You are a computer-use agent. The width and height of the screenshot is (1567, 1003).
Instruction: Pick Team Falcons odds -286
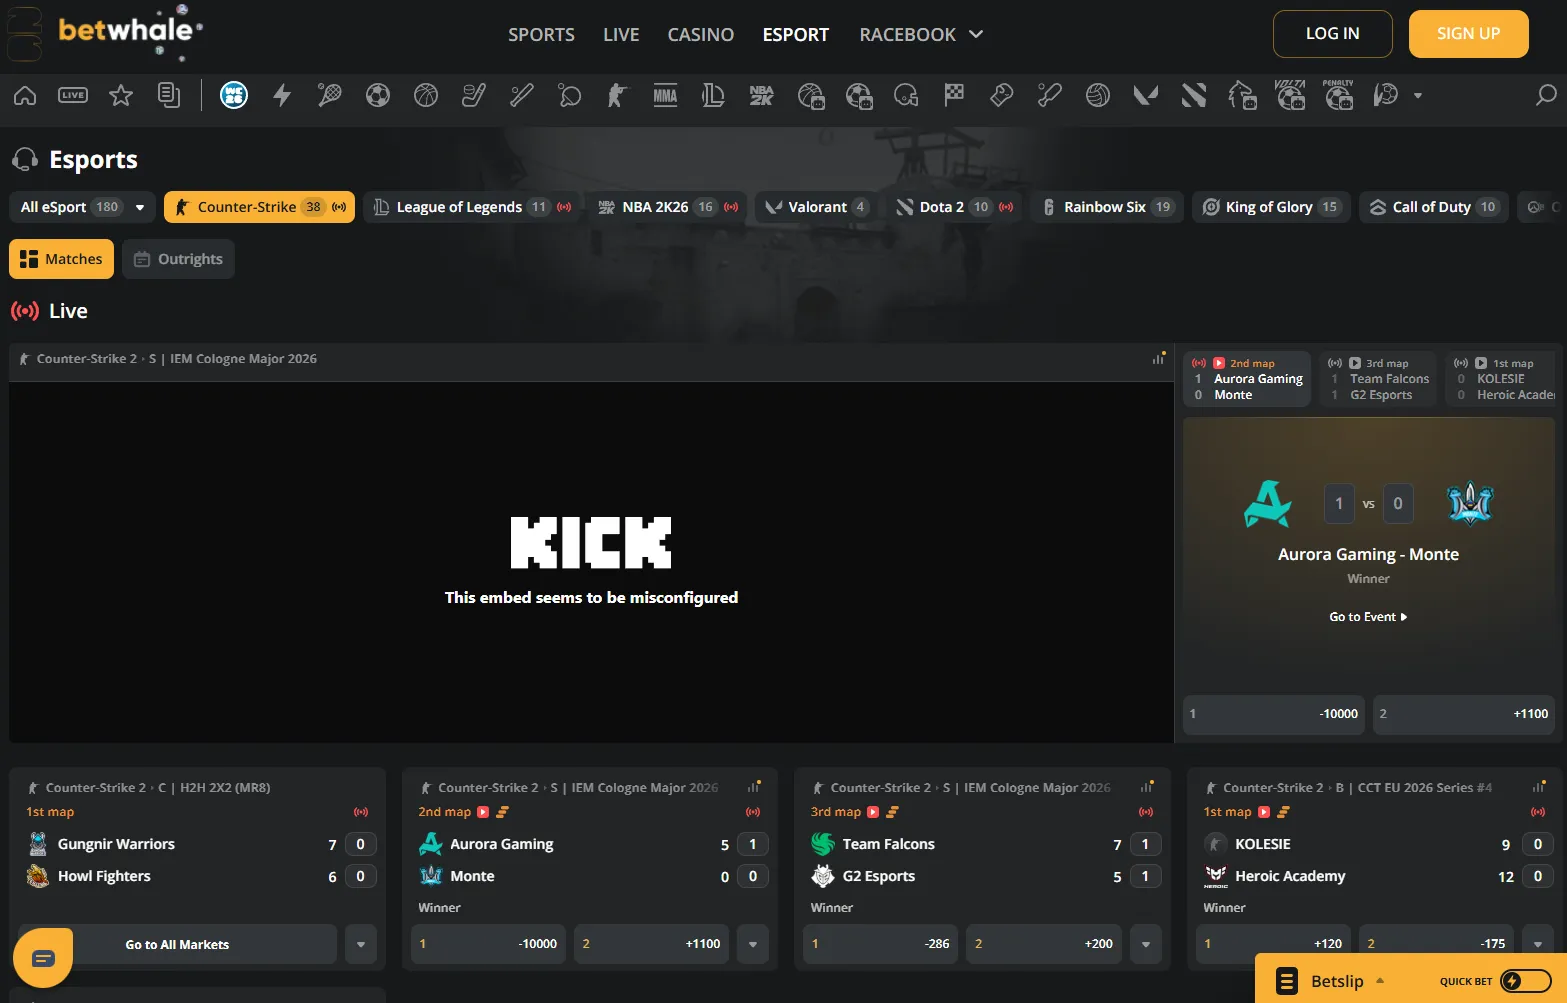pyautogui.click(x=882, y=944)
